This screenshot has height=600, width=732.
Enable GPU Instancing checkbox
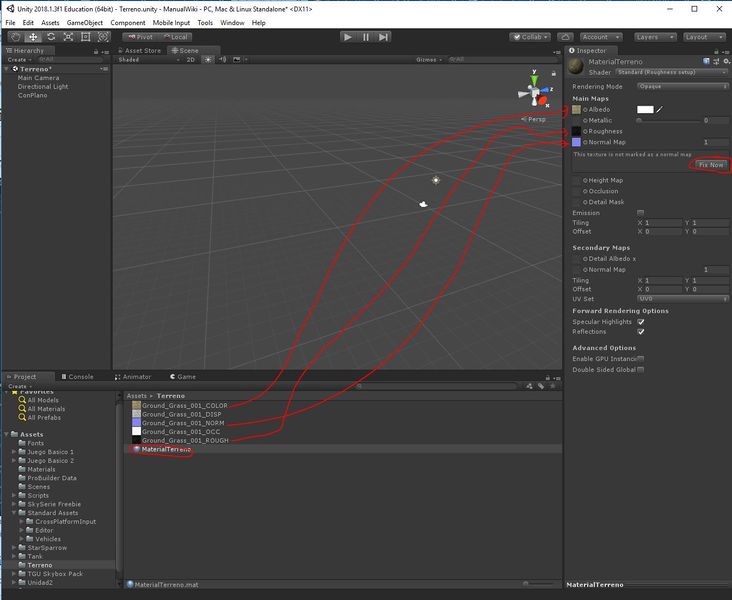coord(640,359)
